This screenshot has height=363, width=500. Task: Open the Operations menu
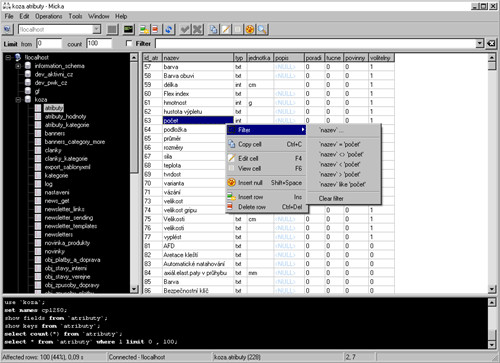coord(49,16)
